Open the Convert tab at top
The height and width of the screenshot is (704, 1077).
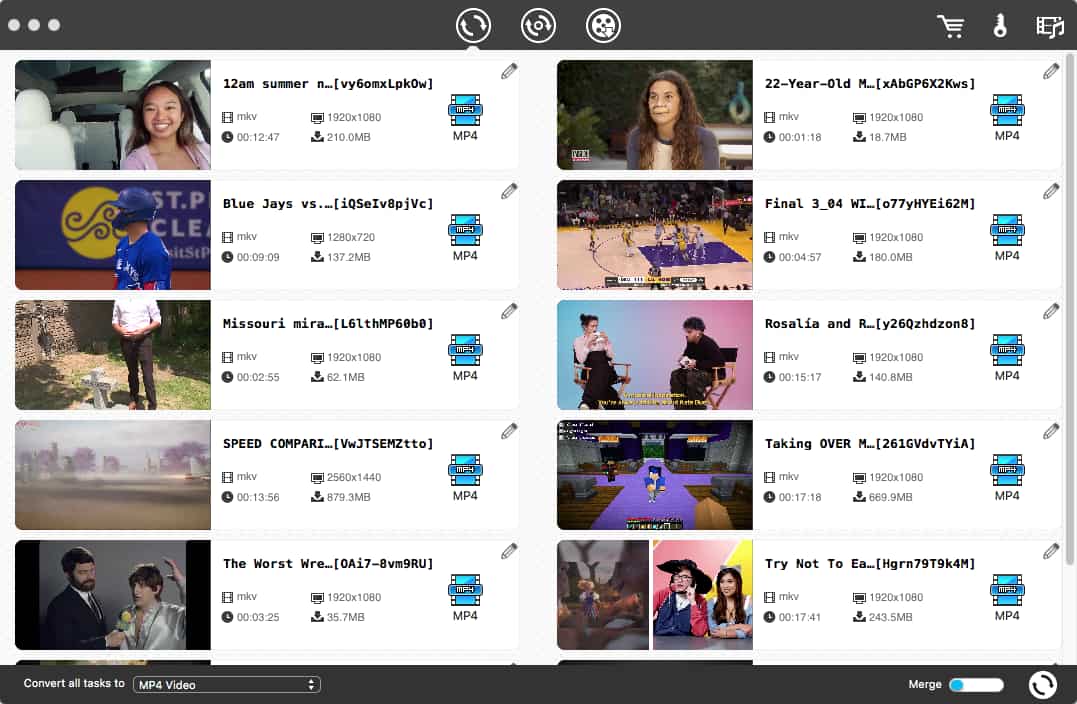473,26
